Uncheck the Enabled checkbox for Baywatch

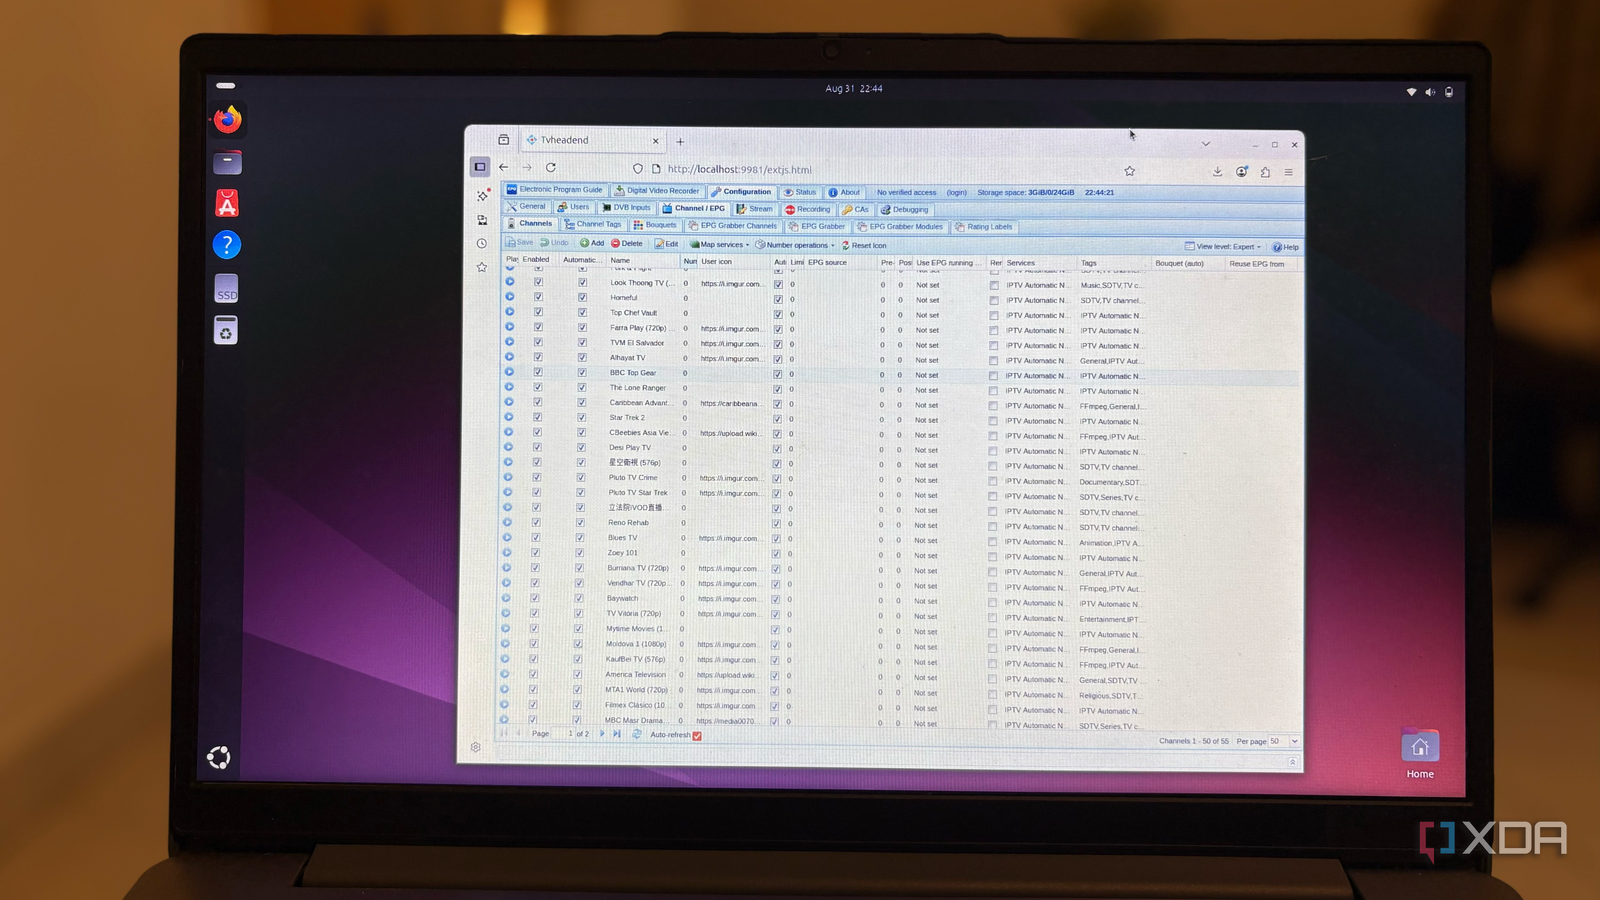pos(536,598)
